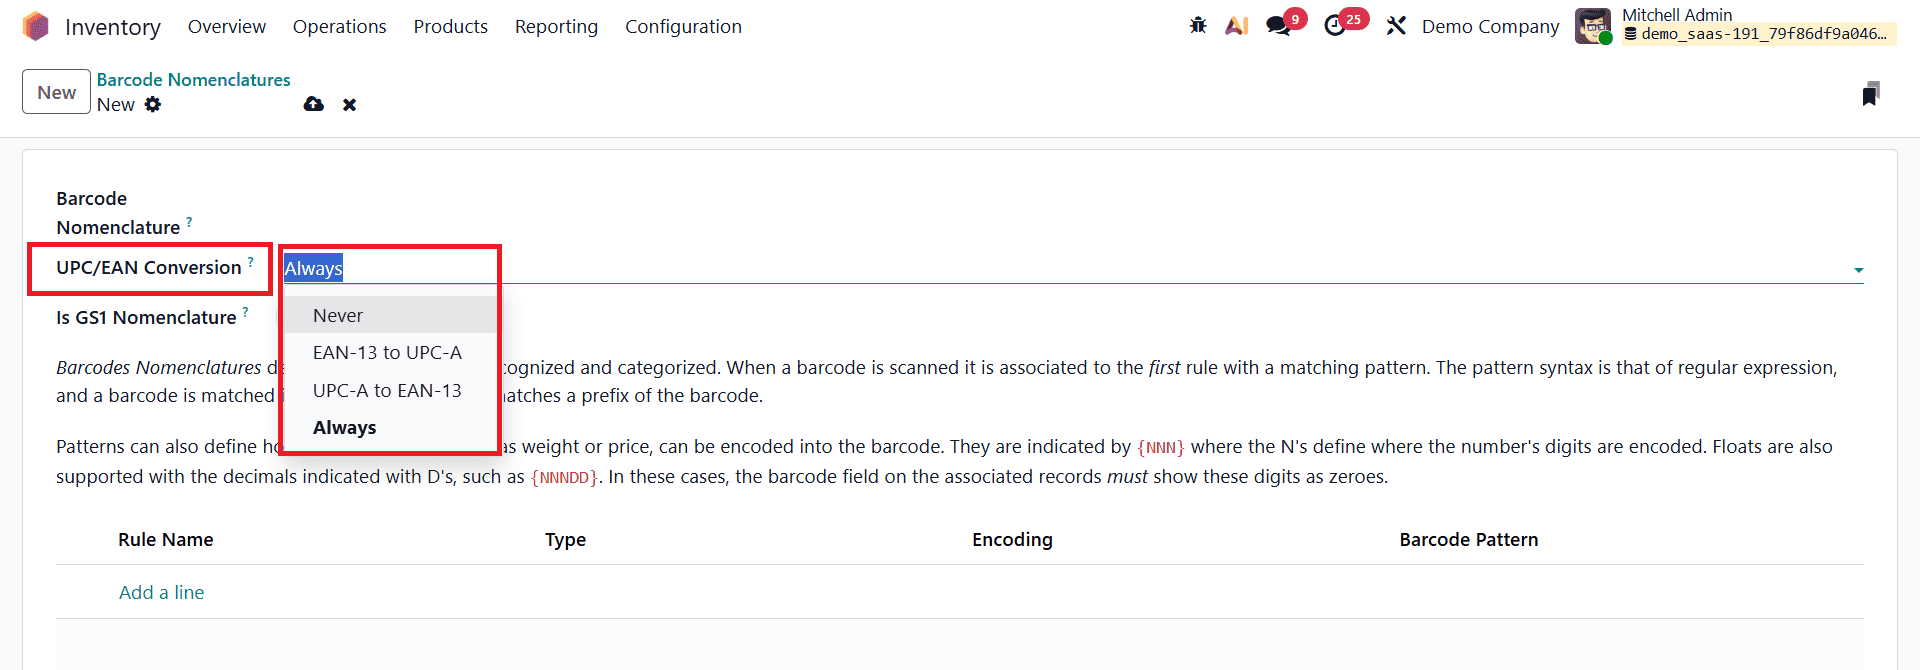
Task: Choose EAN-13 to UPC-A conversion option
Action: pyautogui.click(x=387, y=352)
